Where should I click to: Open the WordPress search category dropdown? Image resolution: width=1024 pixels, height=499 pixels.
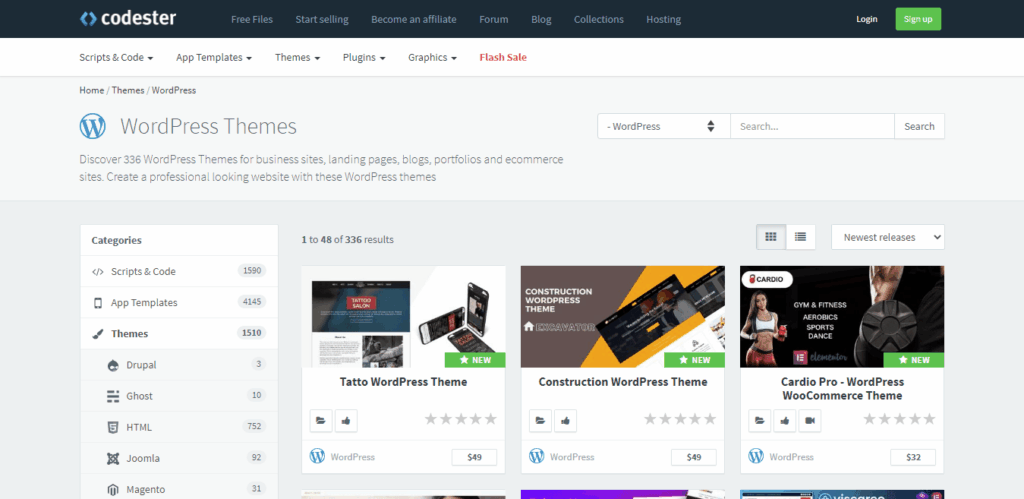(664, 126)
